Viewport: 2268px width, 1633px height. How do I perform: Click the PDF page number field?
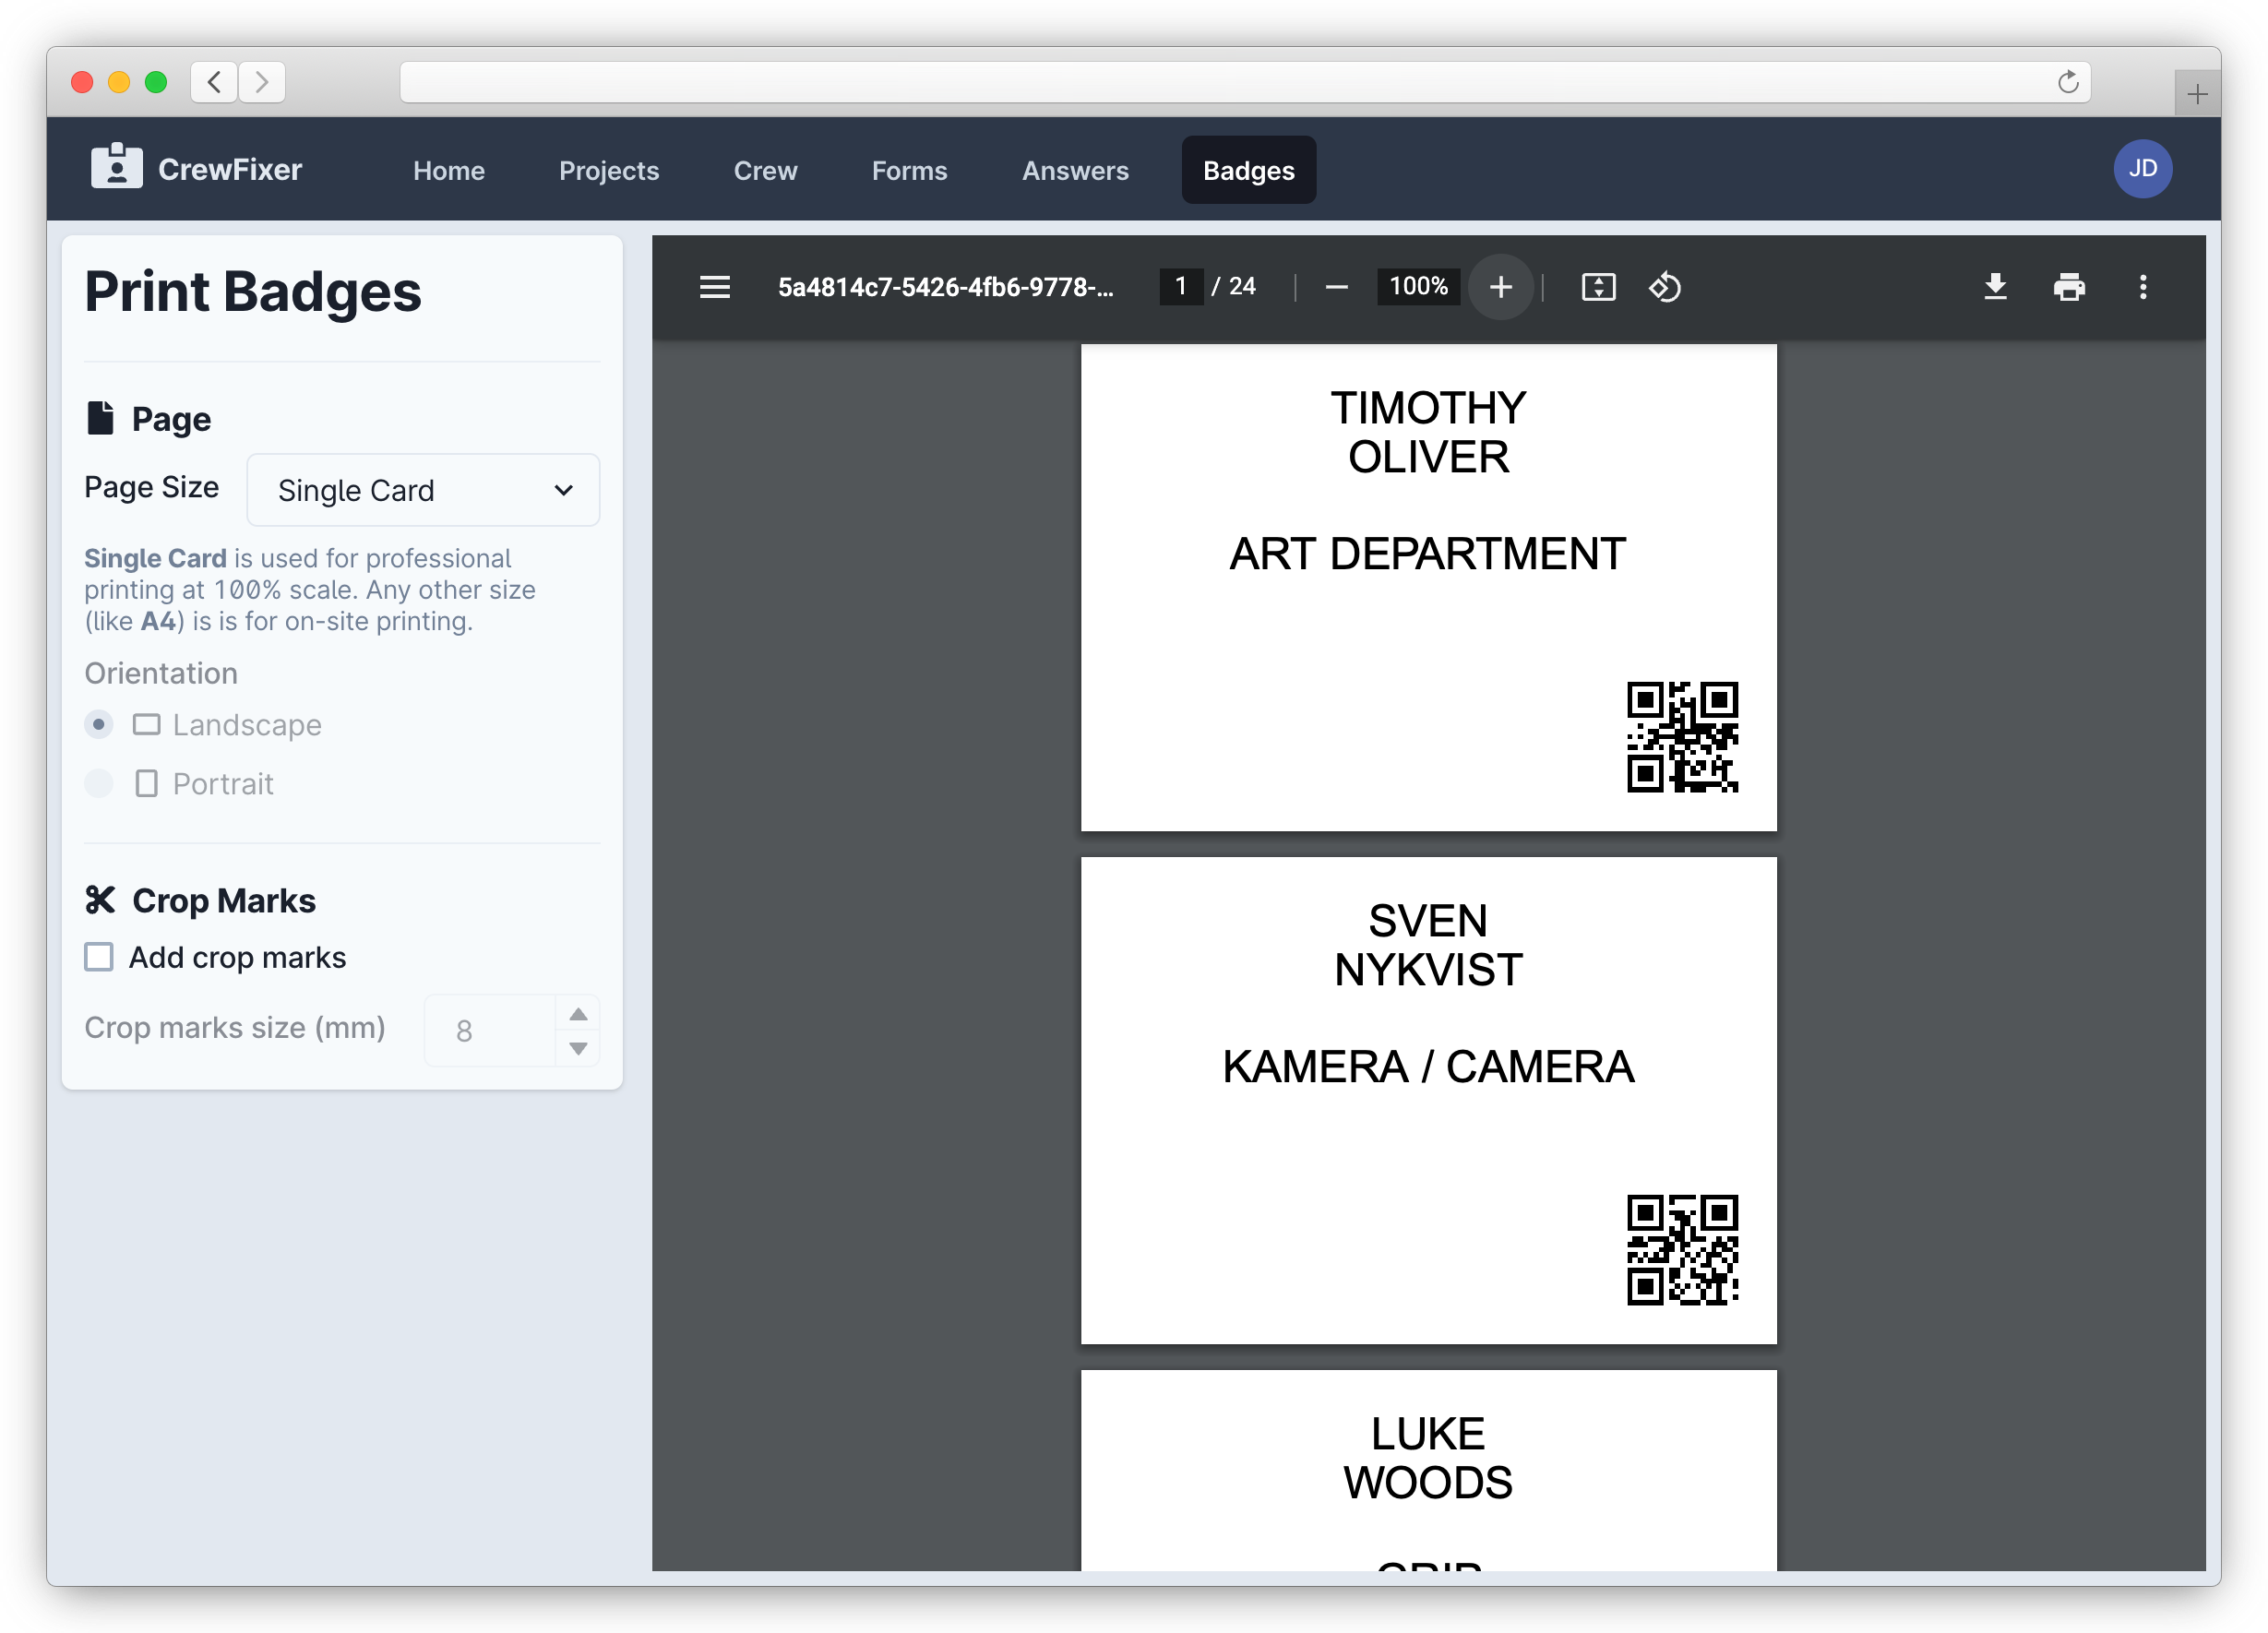click(1180, 287)
